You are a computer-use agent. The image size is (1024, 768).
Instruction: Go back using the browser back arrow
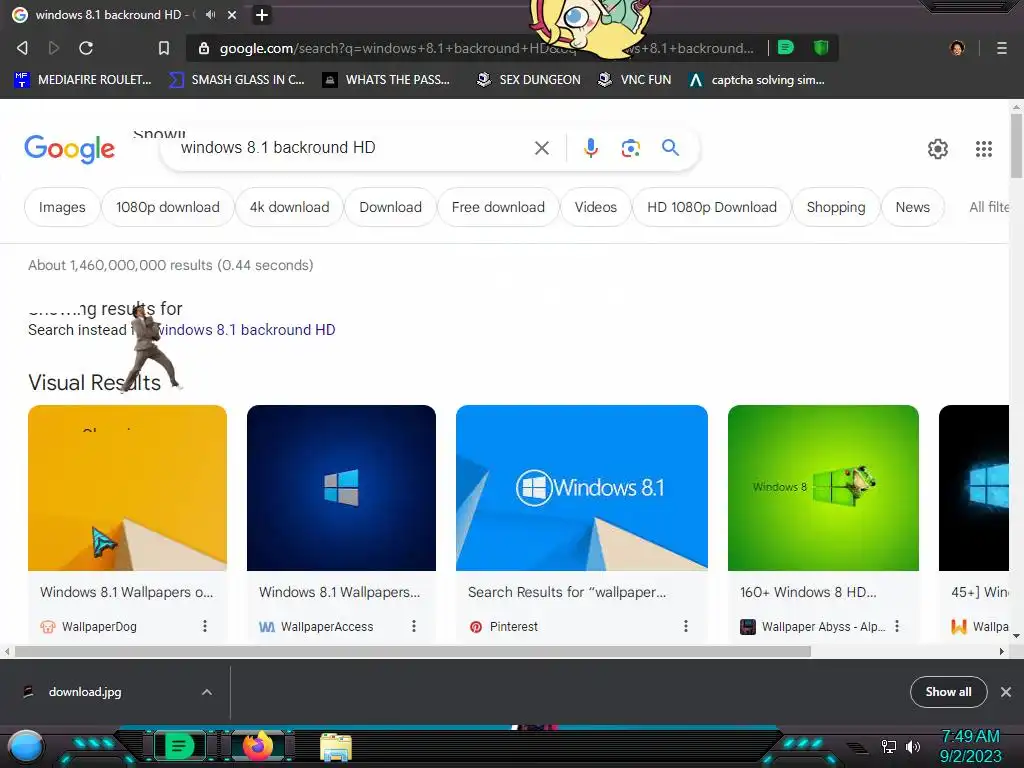(22, 48)
